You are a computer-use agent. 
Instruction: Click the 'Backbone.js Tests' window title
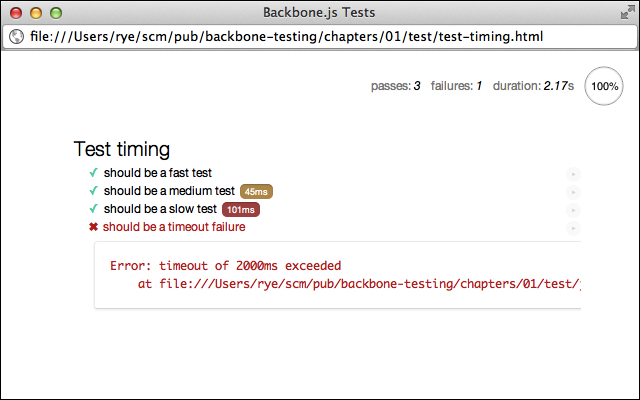click(319, 13)
